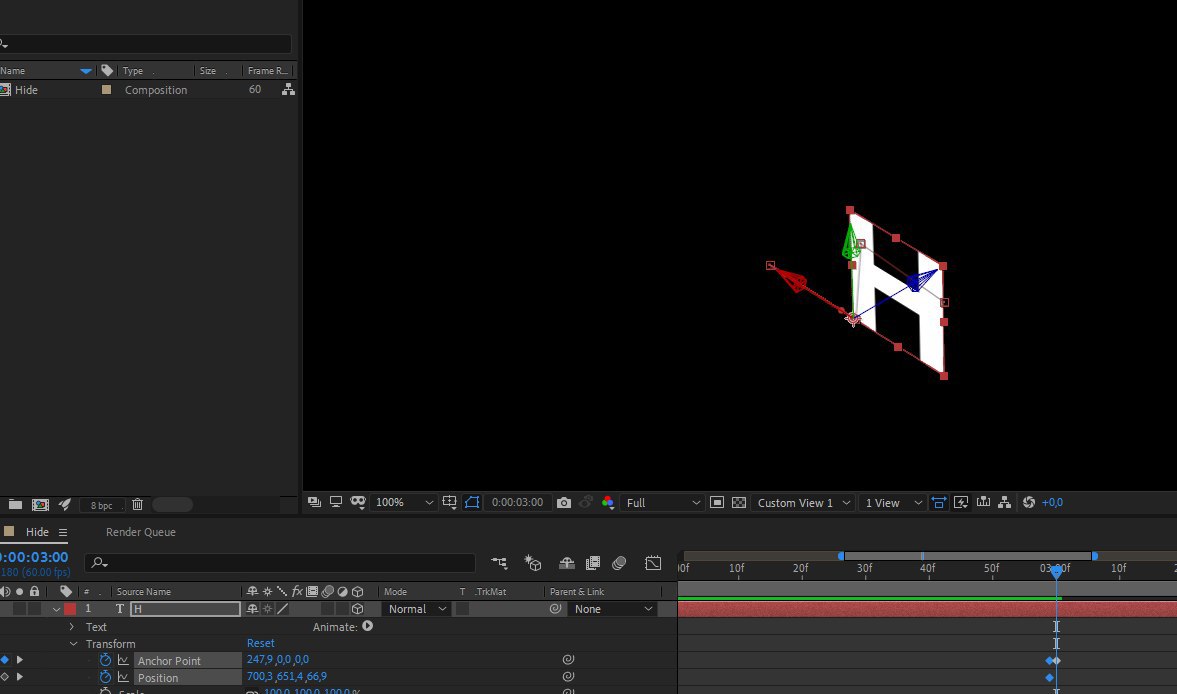
Task: Toggle Hide Shy Layers icon
Action: point(567,563)
